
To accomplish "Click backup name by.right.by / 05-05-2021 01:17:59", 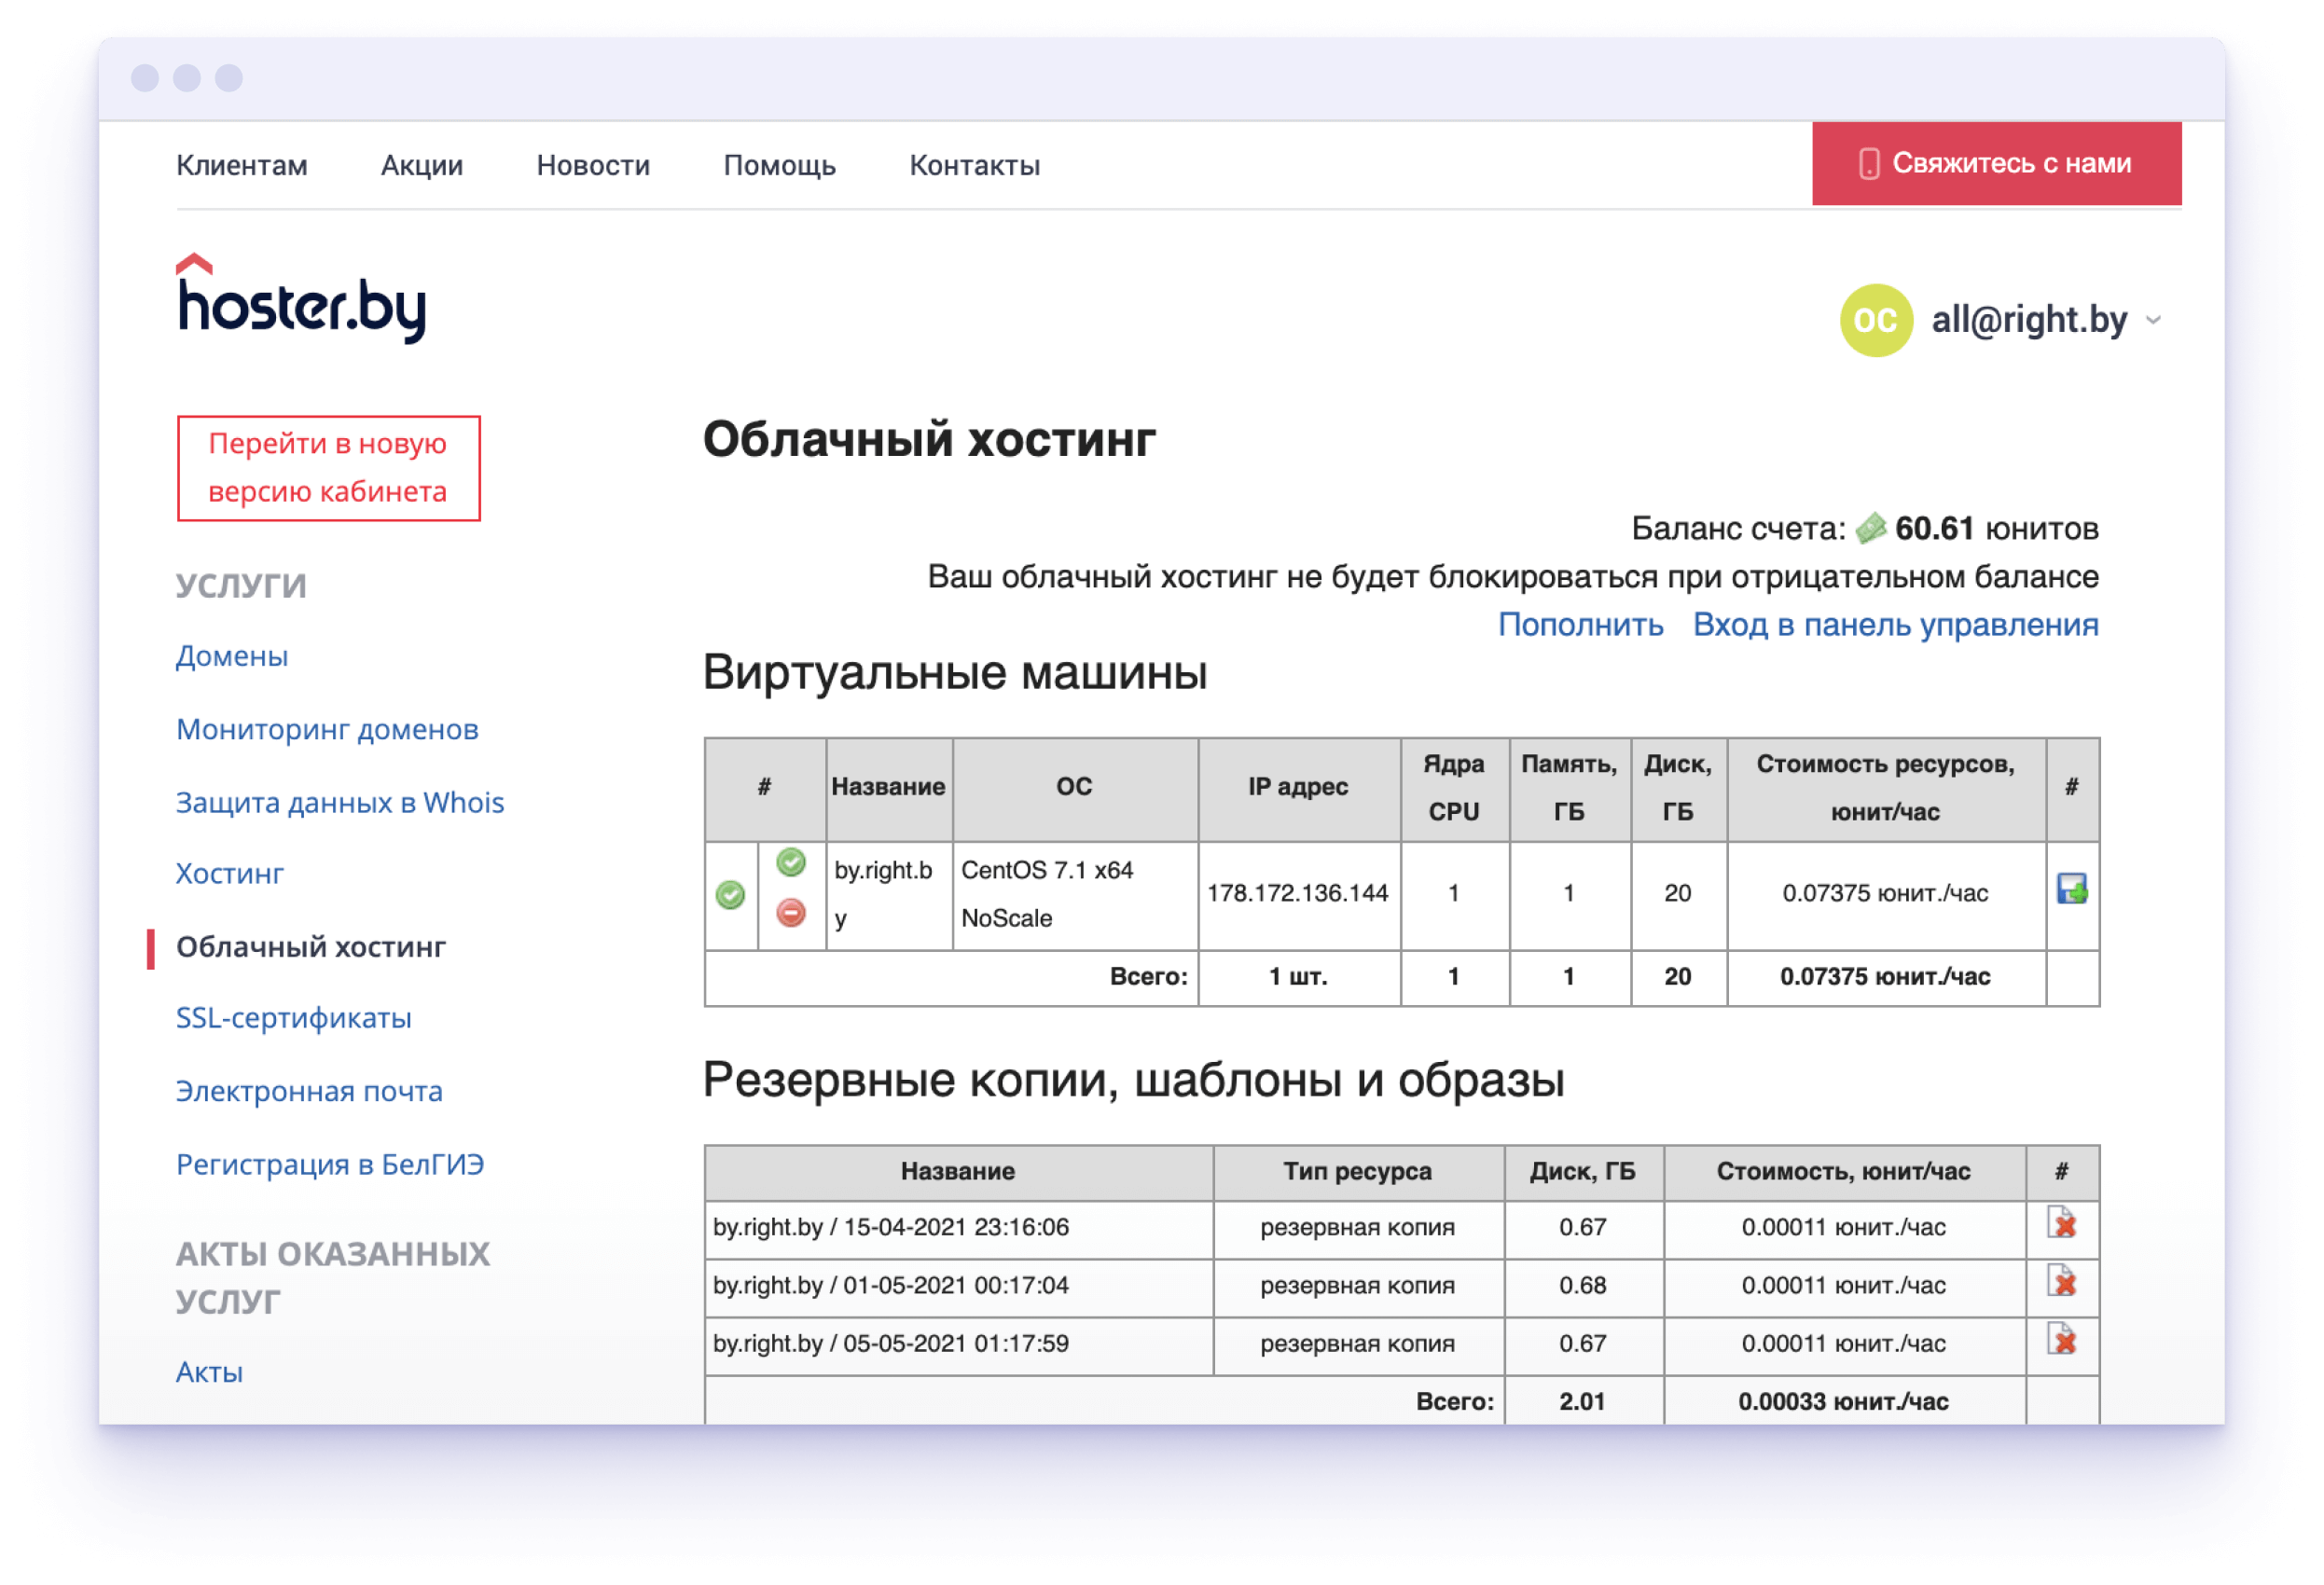I will (x=891, y=1343).
